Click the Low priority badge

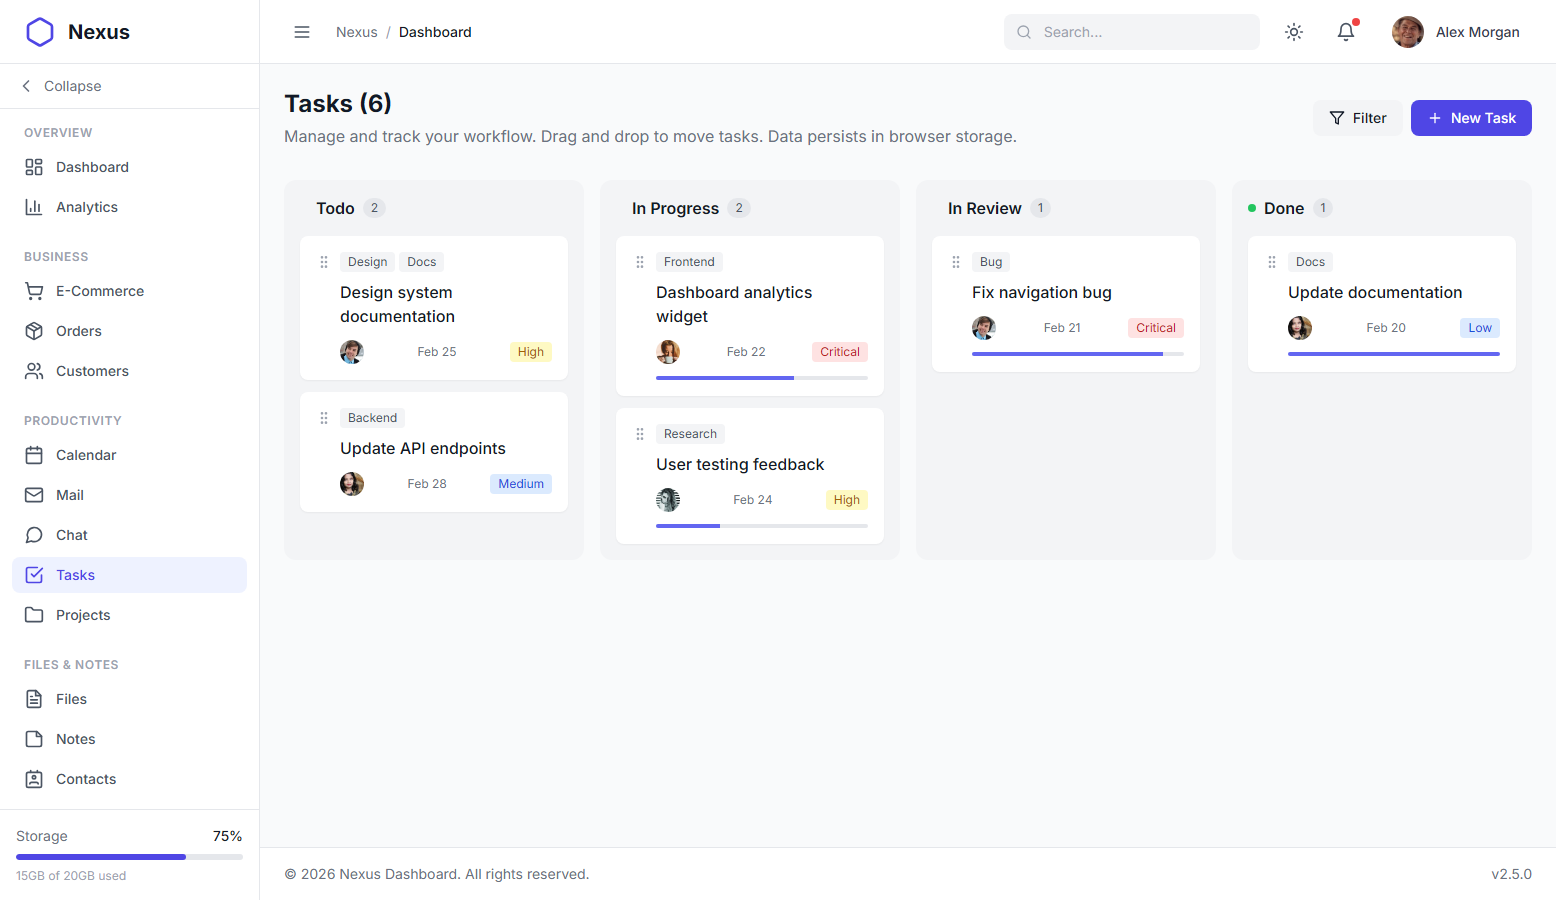click(1480, 328)
